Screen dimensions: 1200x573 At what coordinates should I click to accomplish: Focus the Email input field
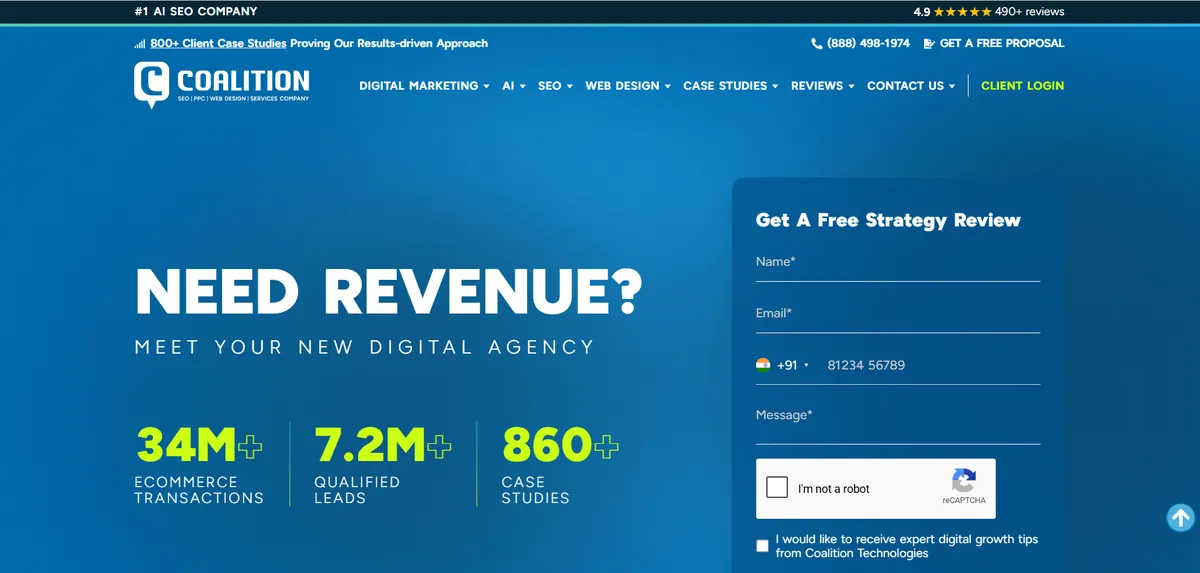[898, 316]
